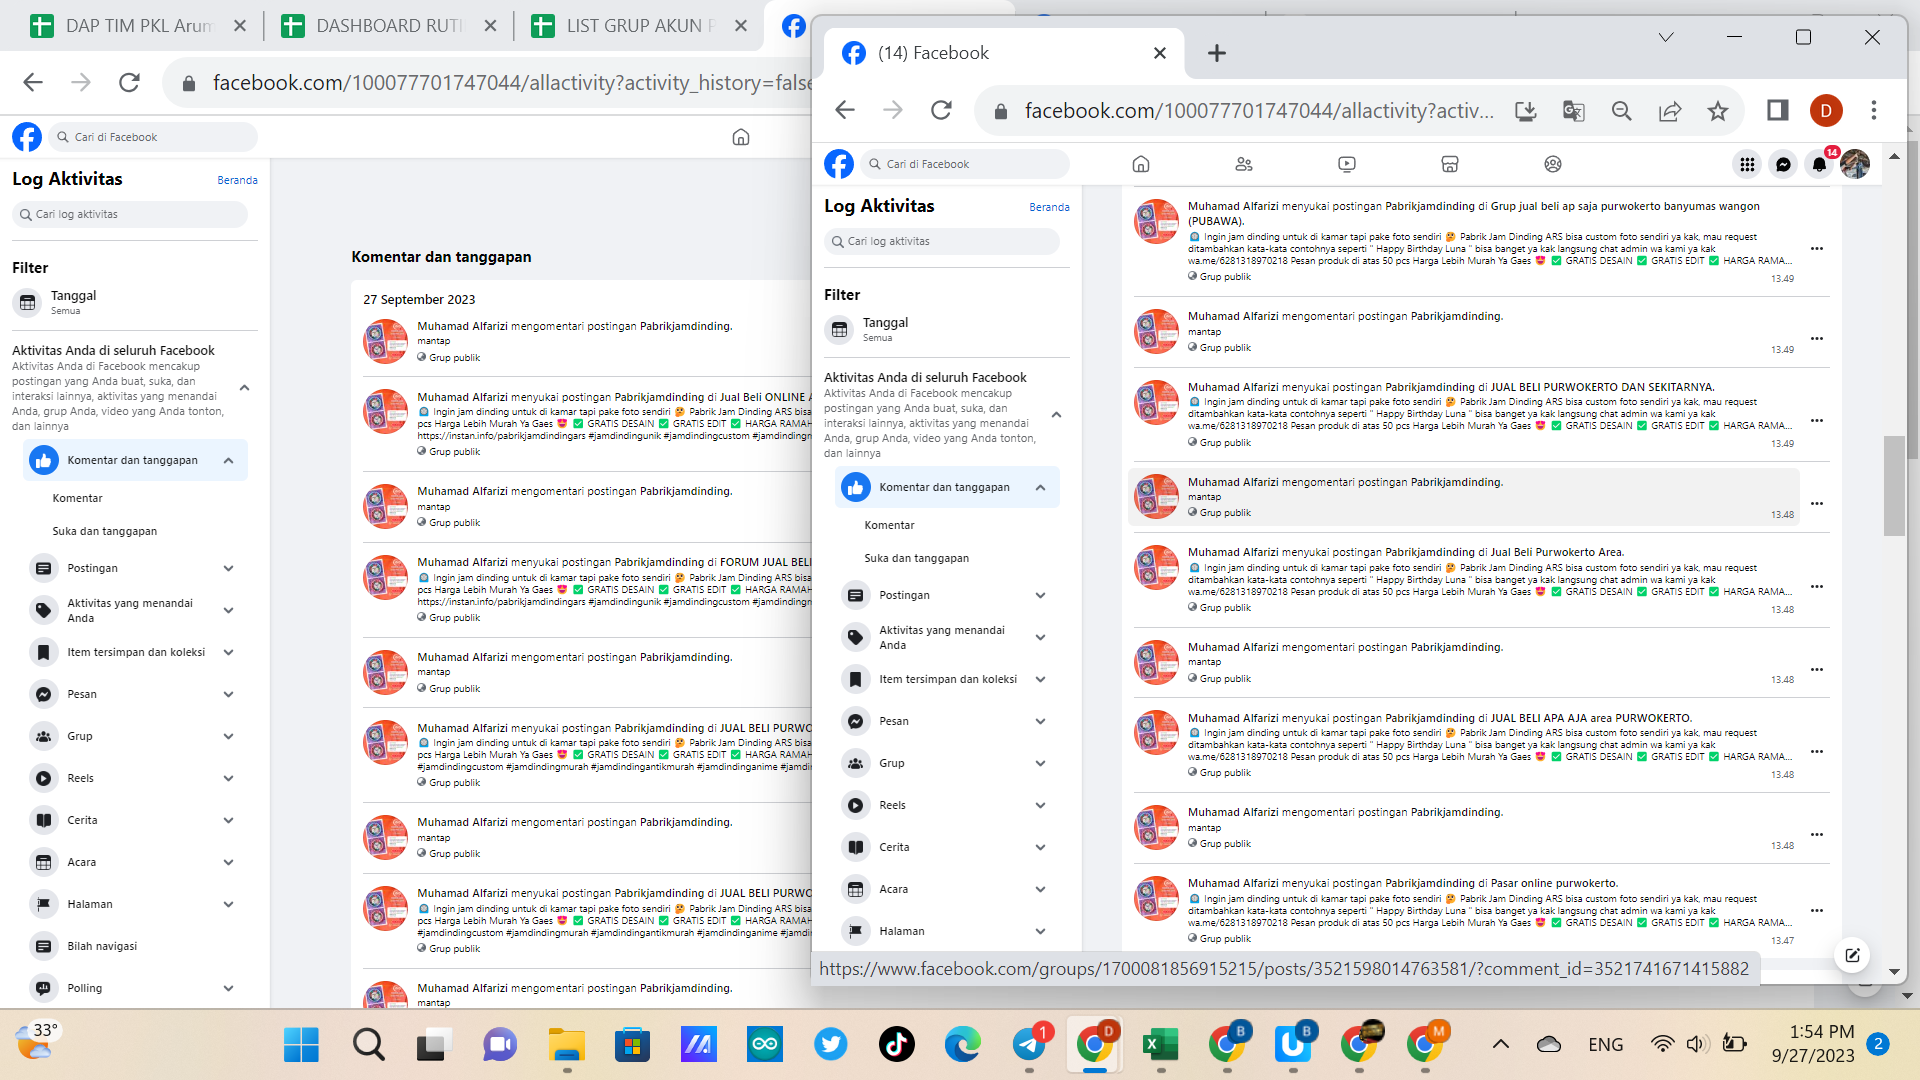Screen dimensions: 1920x1080
Task: Go to the Marketplace icon in the top nav
Action: [1450, 164]
